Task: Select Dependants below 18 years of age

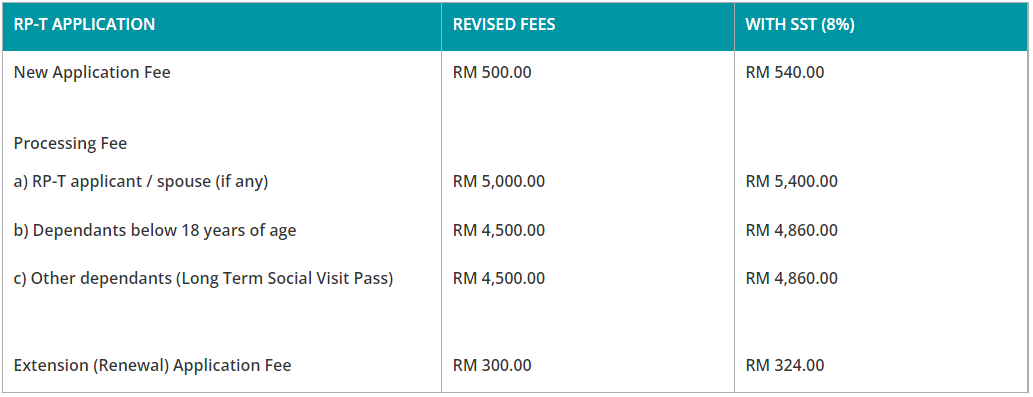Action: pyautogui.click(x=155, y=231)
